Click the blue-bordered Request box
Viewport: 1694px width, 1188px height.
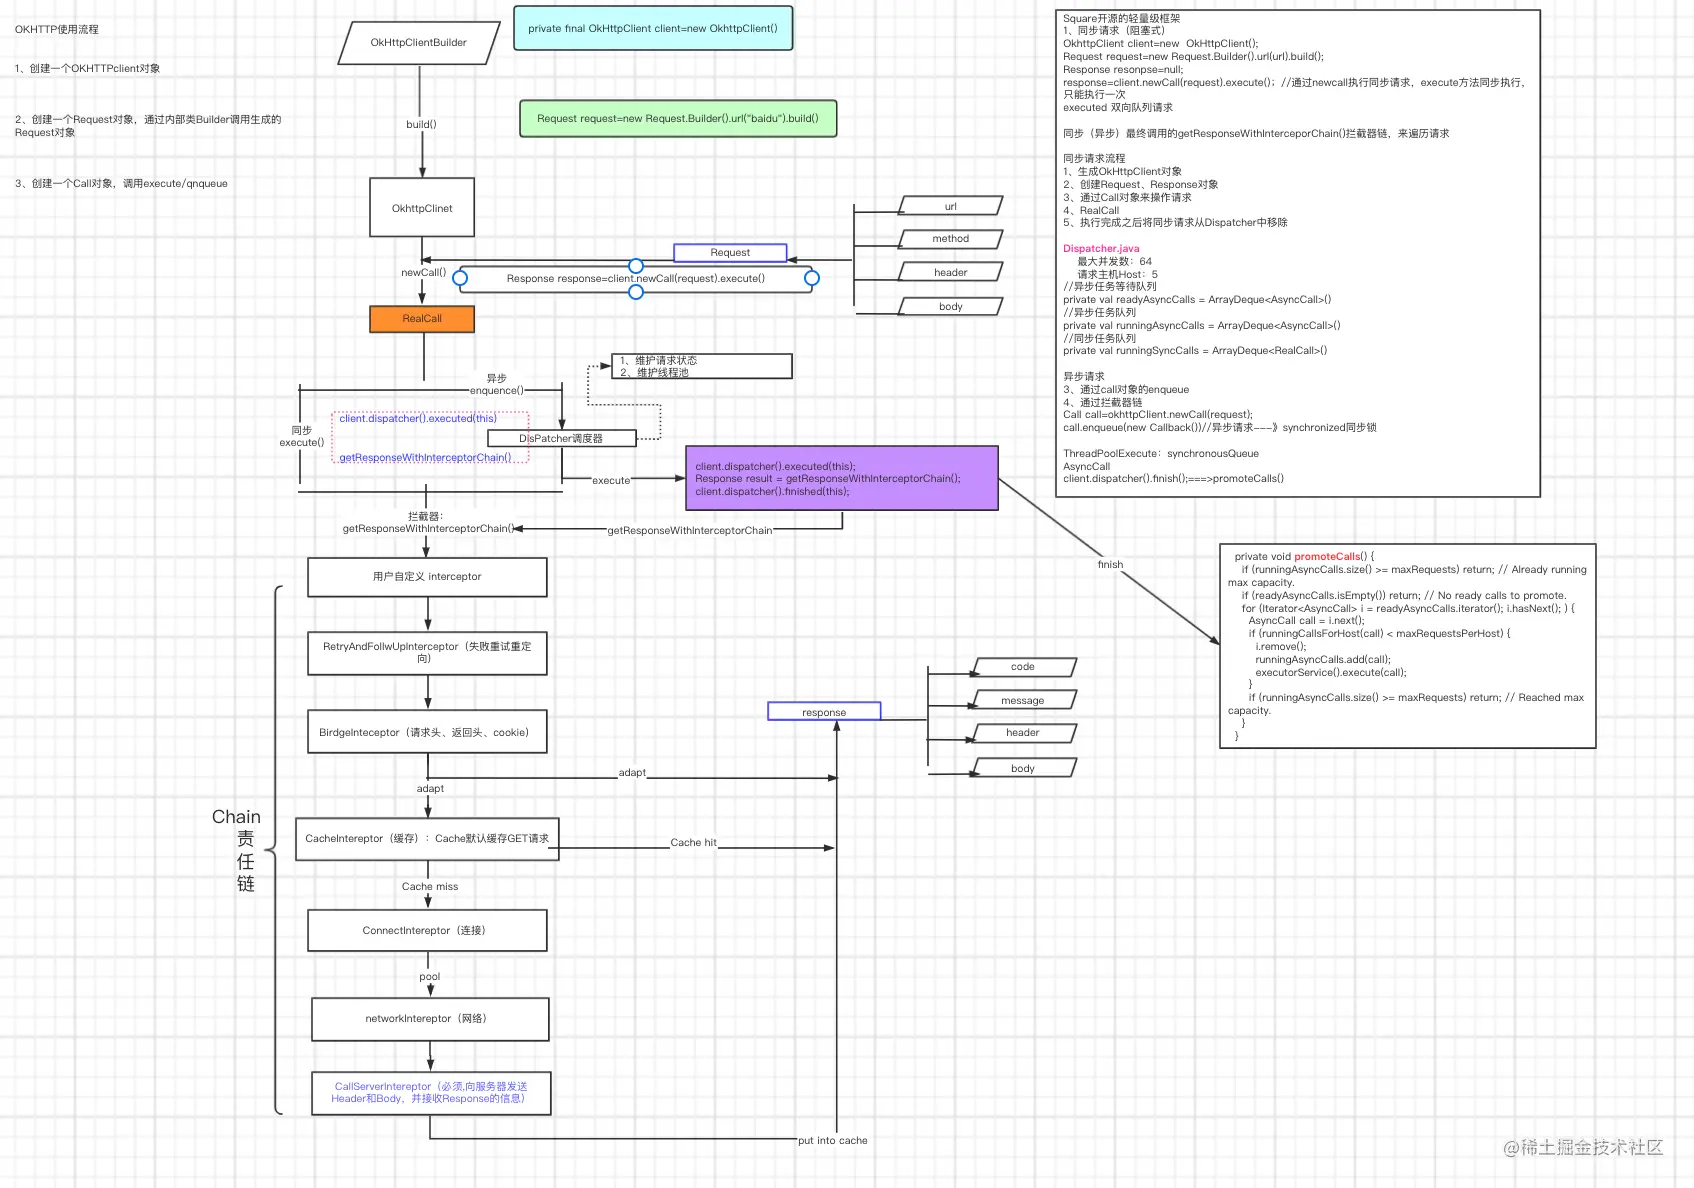click(730, 253)
